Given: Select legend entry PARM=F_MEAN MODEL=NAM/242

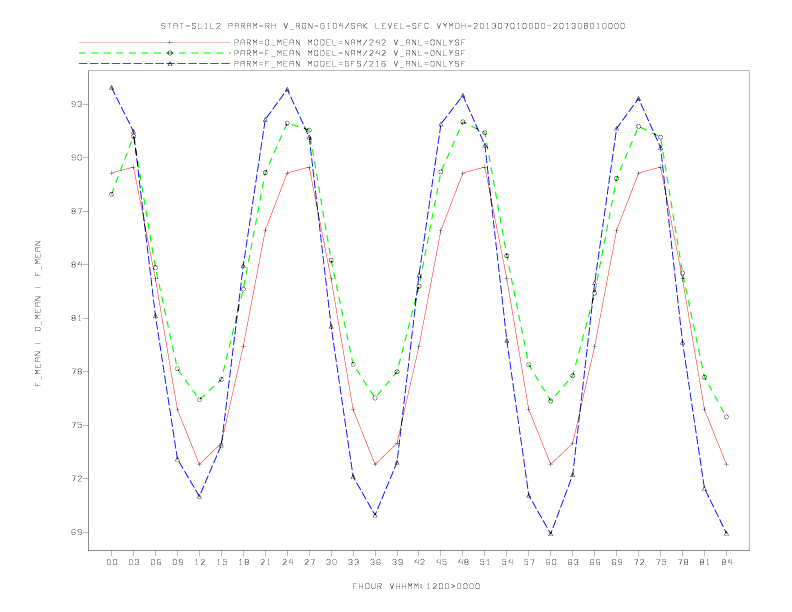Looking at the screenshot, I should click(x=349, y=53).
